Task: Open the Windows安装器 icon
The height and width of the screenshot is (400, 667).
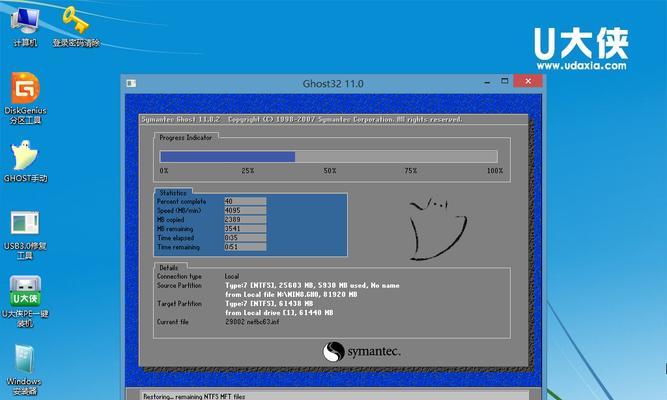Action: 24,370
